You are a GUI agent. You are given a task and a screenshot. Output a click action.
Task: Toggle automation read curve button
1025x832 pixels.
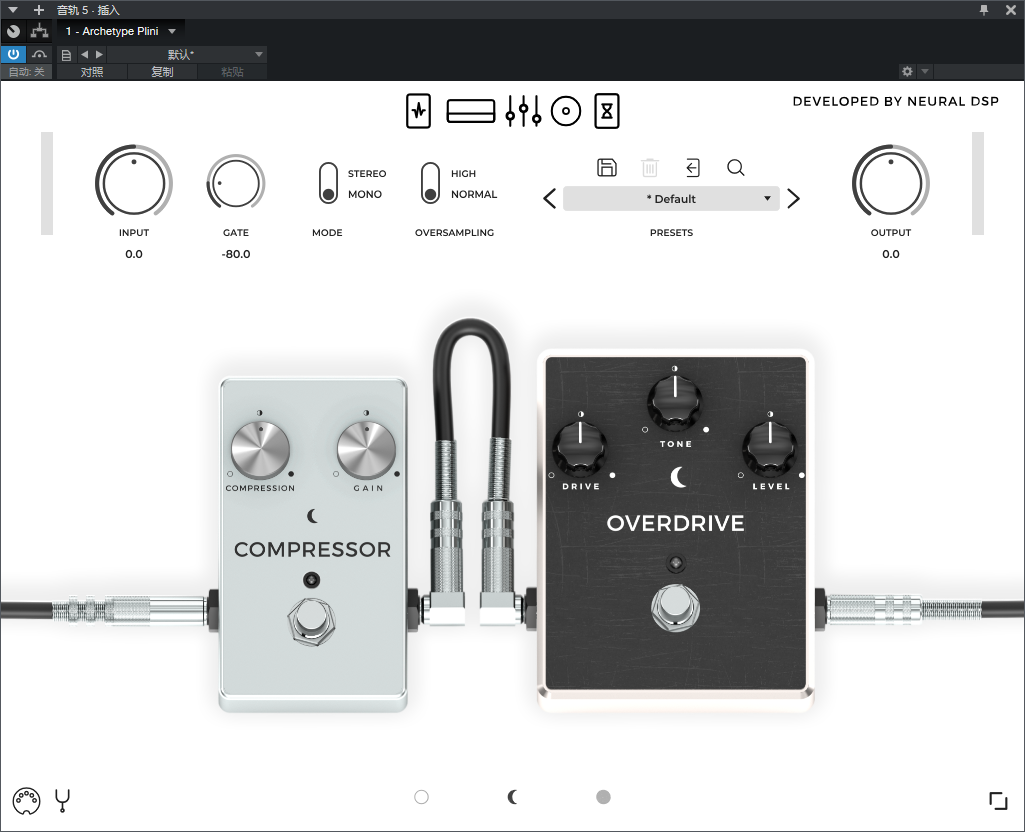click(39, 54)
